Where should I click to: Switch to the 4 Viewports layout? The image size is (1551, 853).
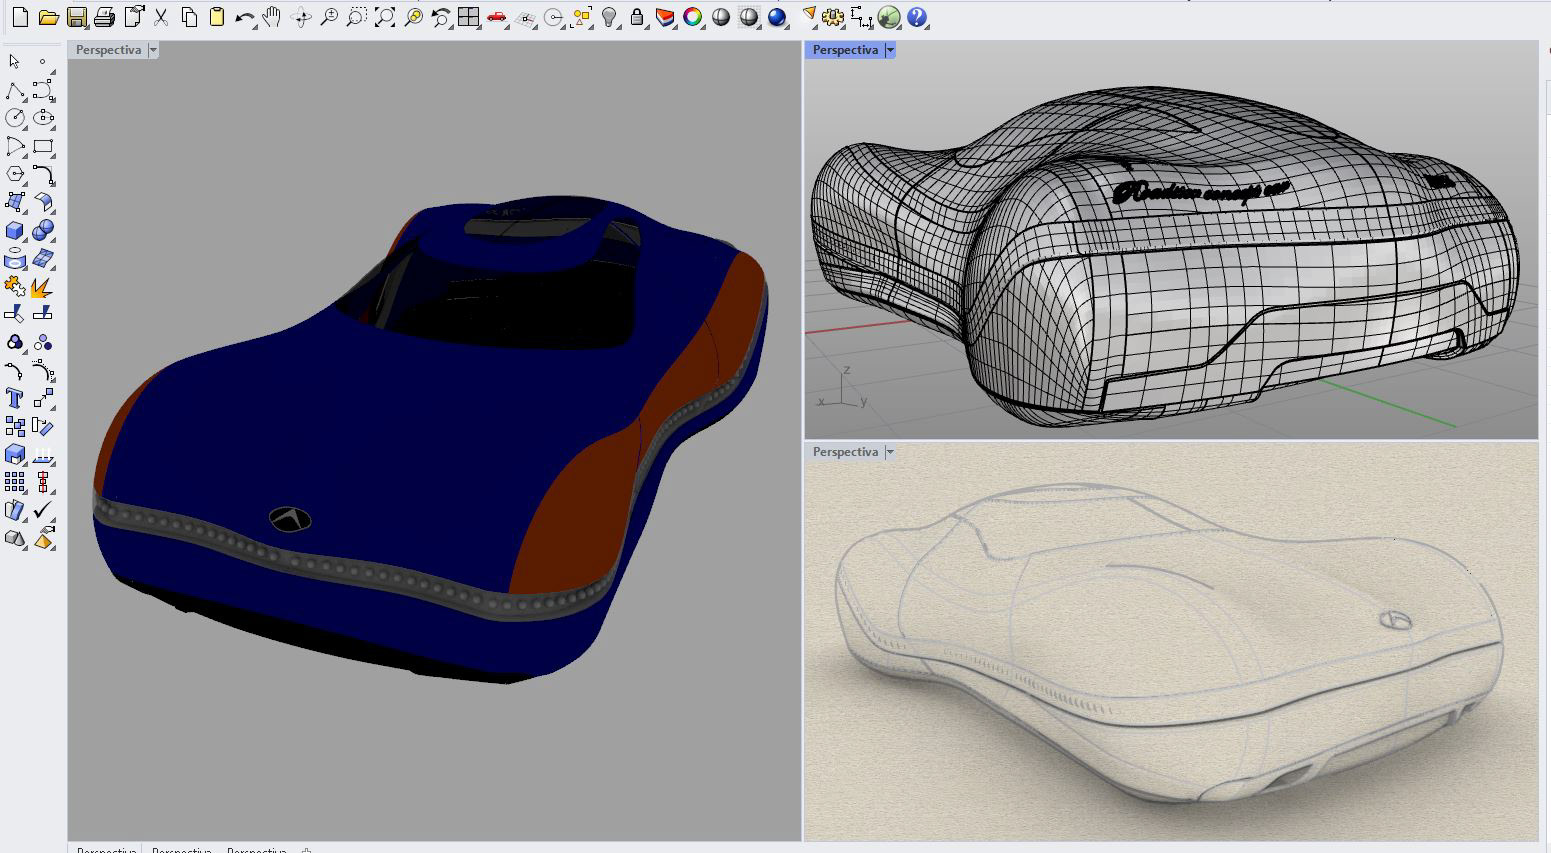point(468,17)
